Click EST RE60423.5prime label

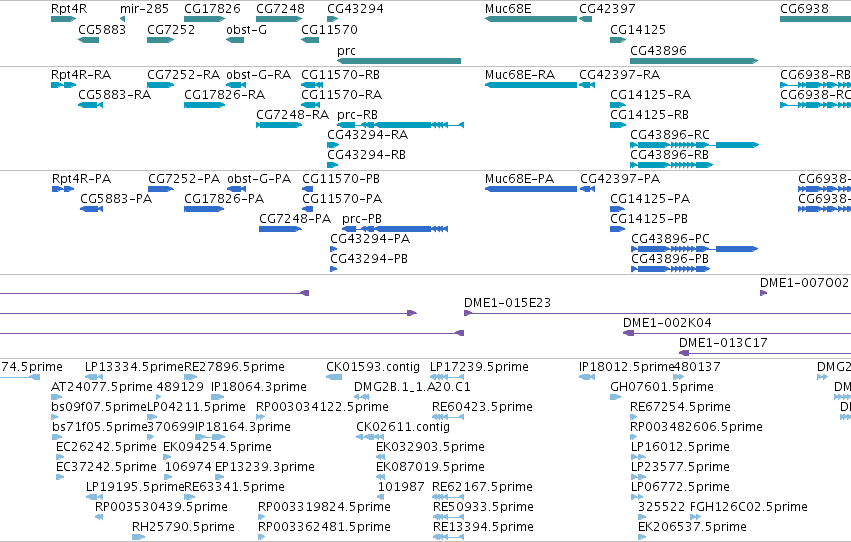pyautogui.click(x=482, y=407)
